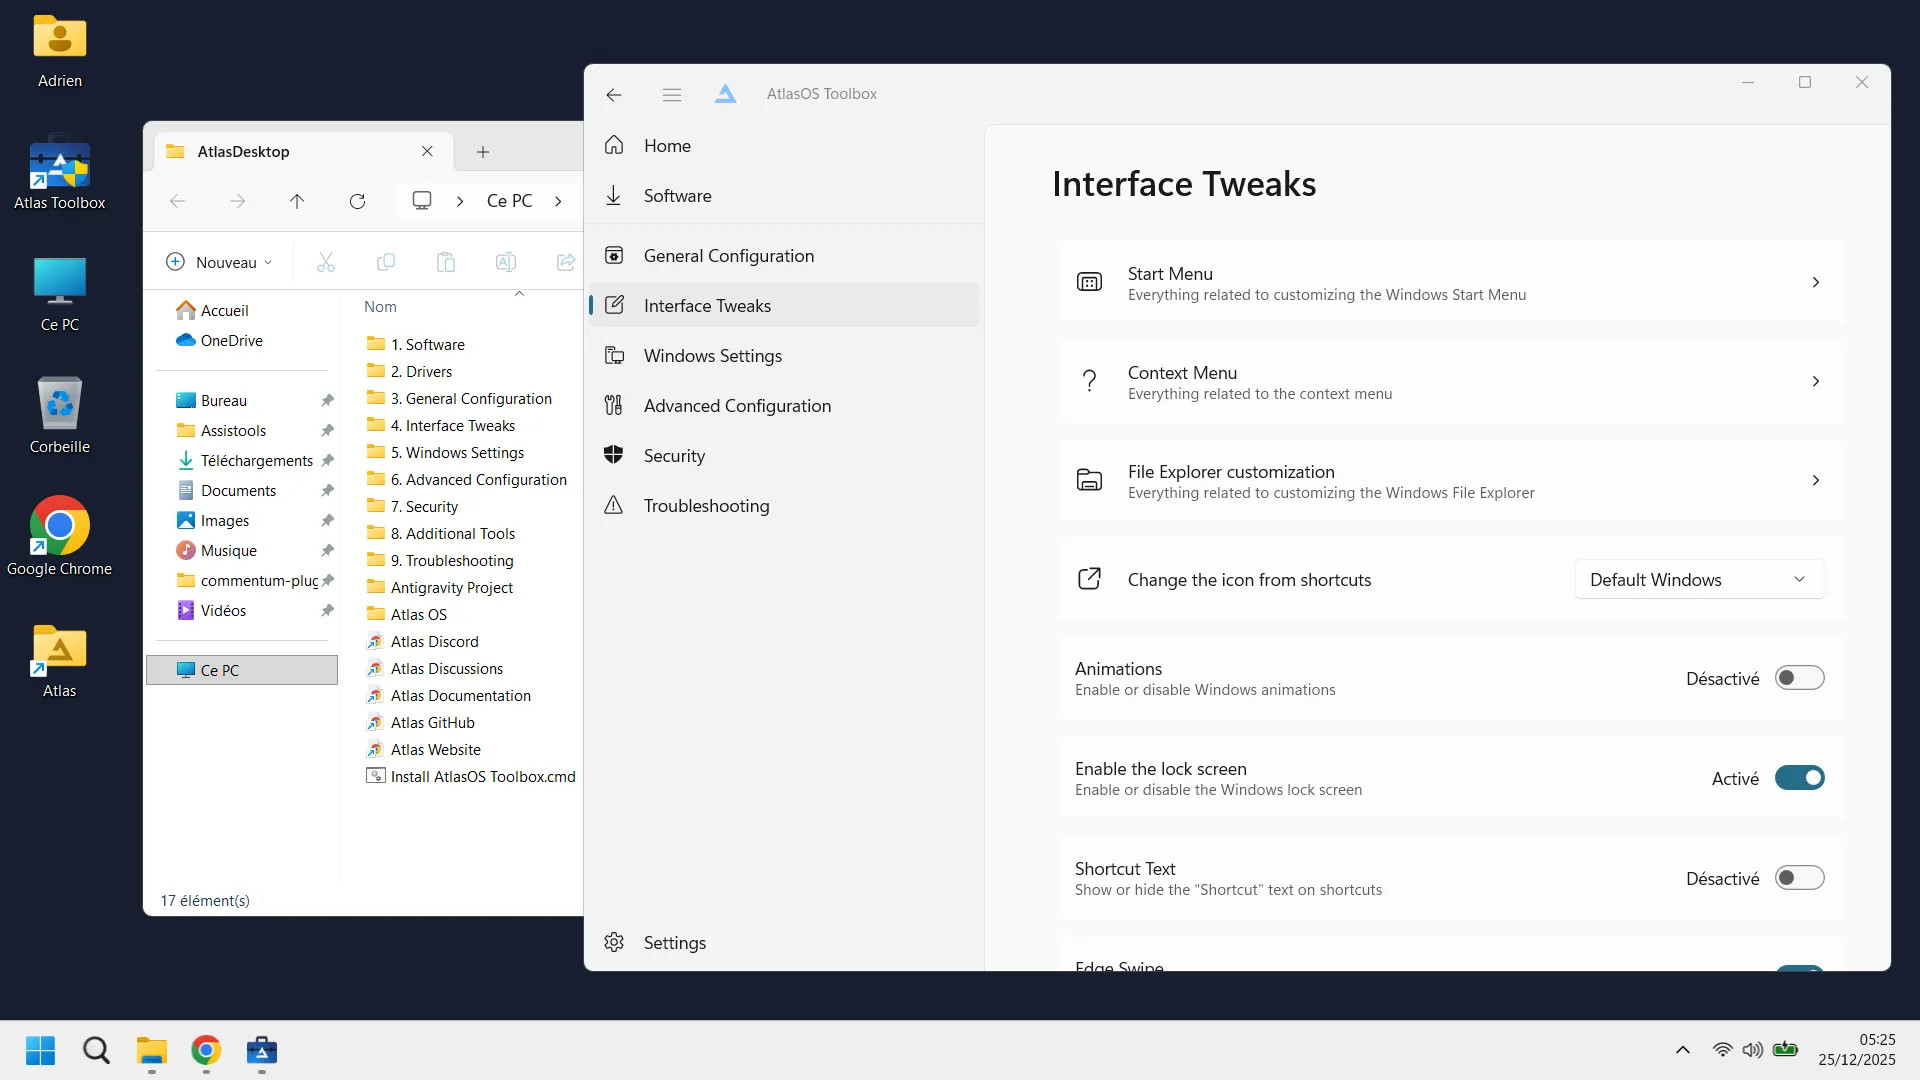Open the Security section

coord(675,455)
